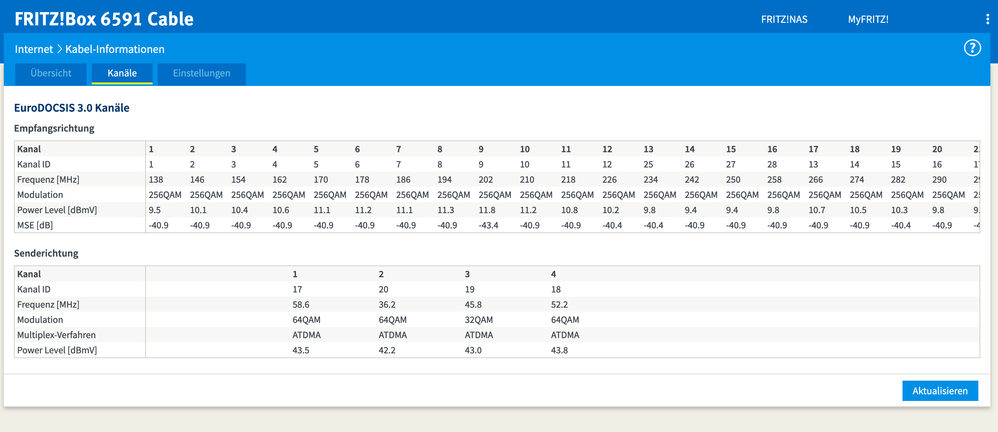Open the Einstellungen tab
Viewport: 998px width, 432px height.
pyautogui.click(x=201, y=73)
